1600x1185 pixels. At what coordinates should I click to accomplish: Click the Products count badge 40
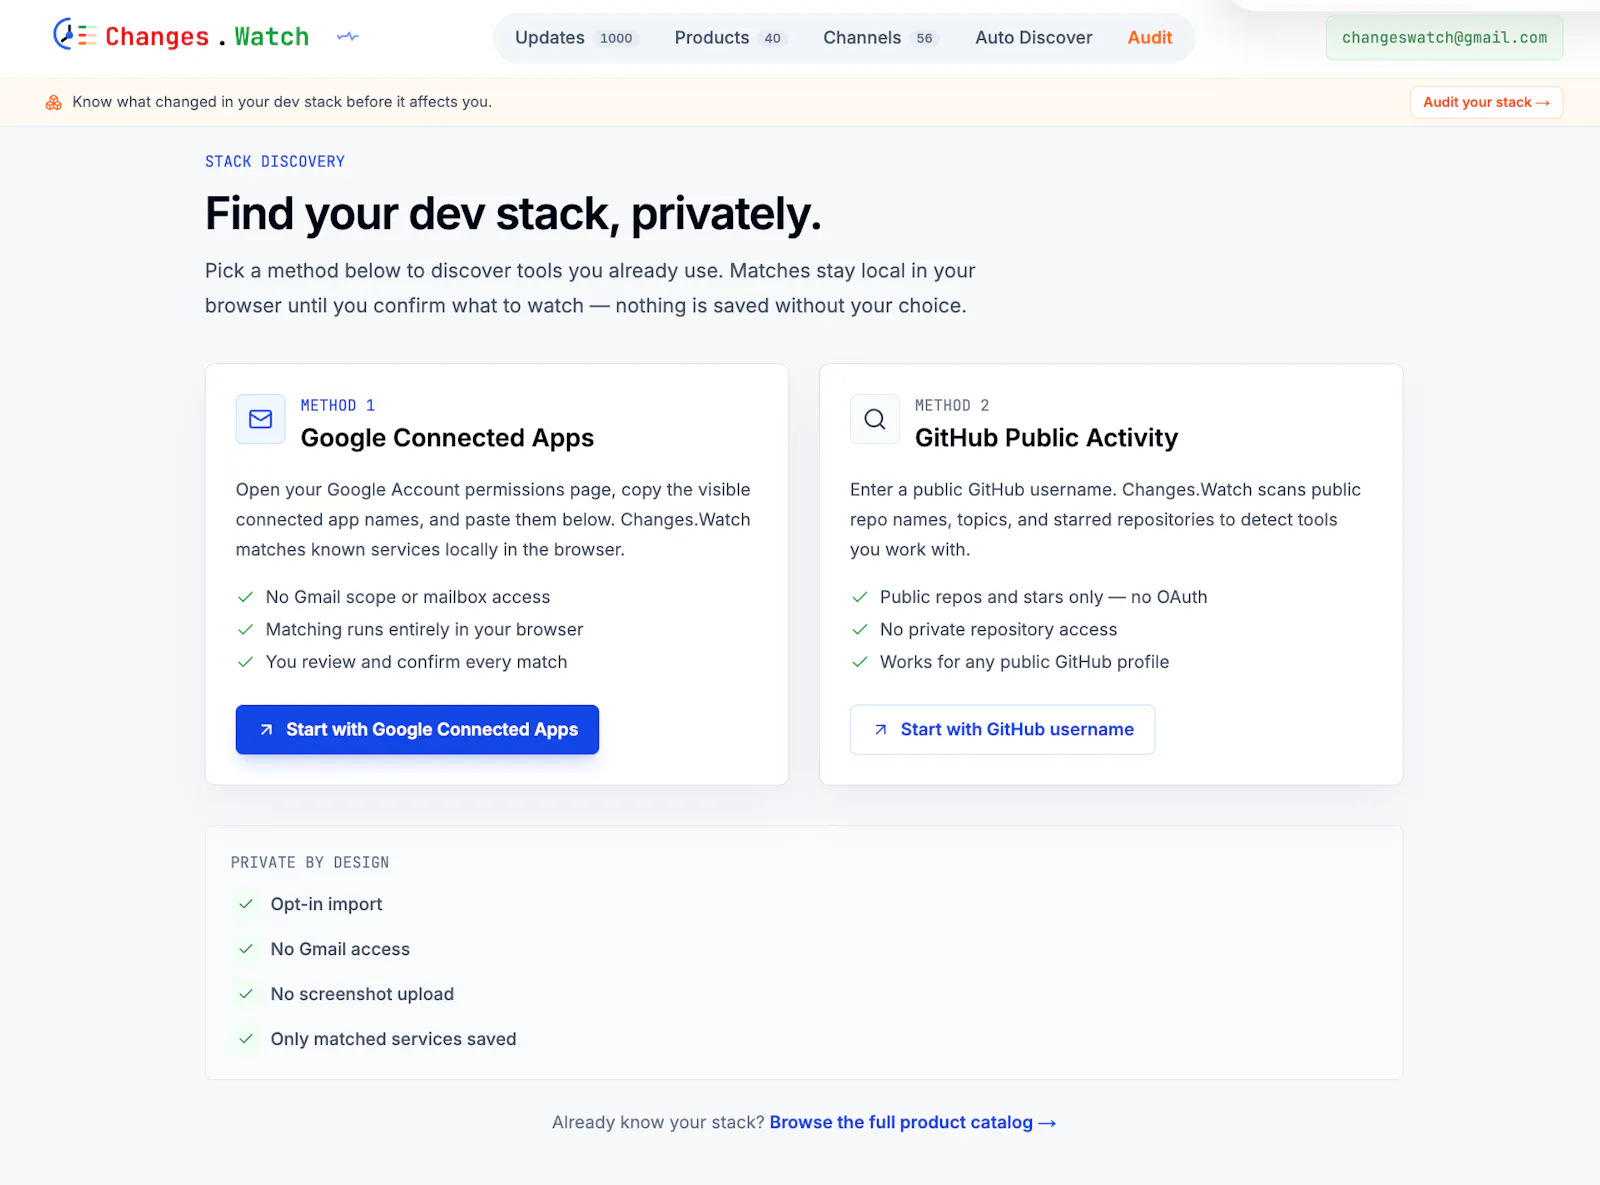click(x=772, y=38)
